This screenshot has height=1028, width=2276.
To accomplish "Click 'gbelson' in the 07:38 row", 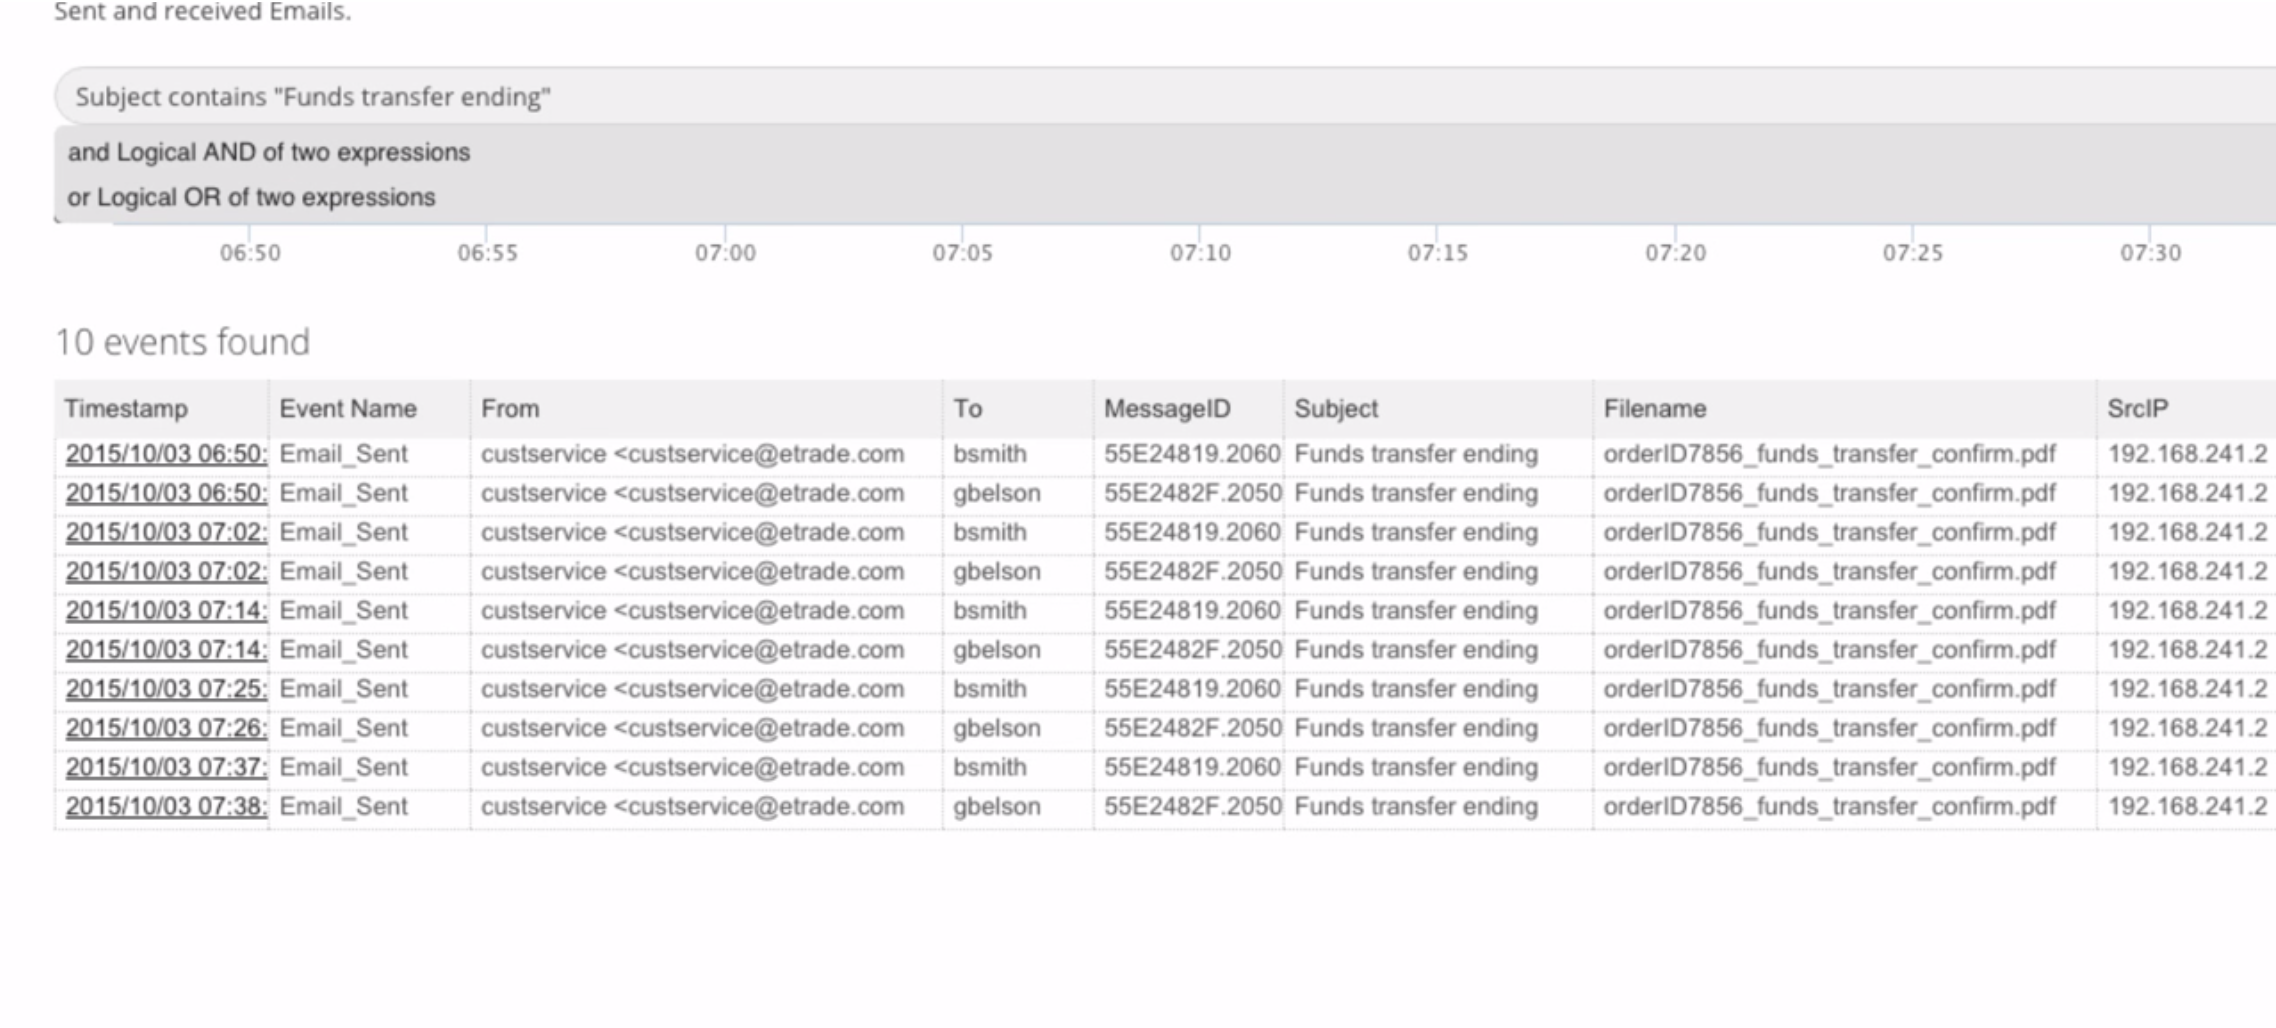I will [997, 806].
